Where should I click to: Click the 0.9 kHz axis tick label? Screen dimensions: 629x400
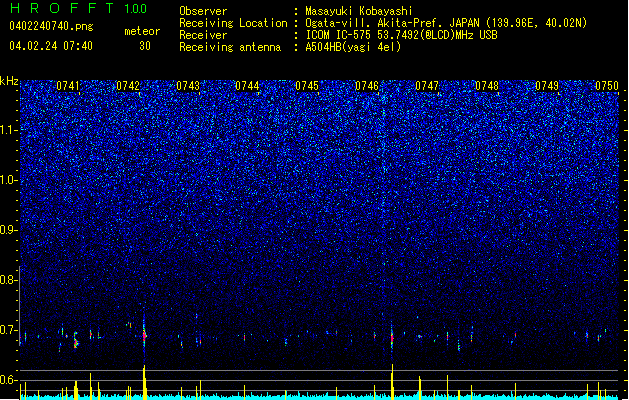click(8, 230)
